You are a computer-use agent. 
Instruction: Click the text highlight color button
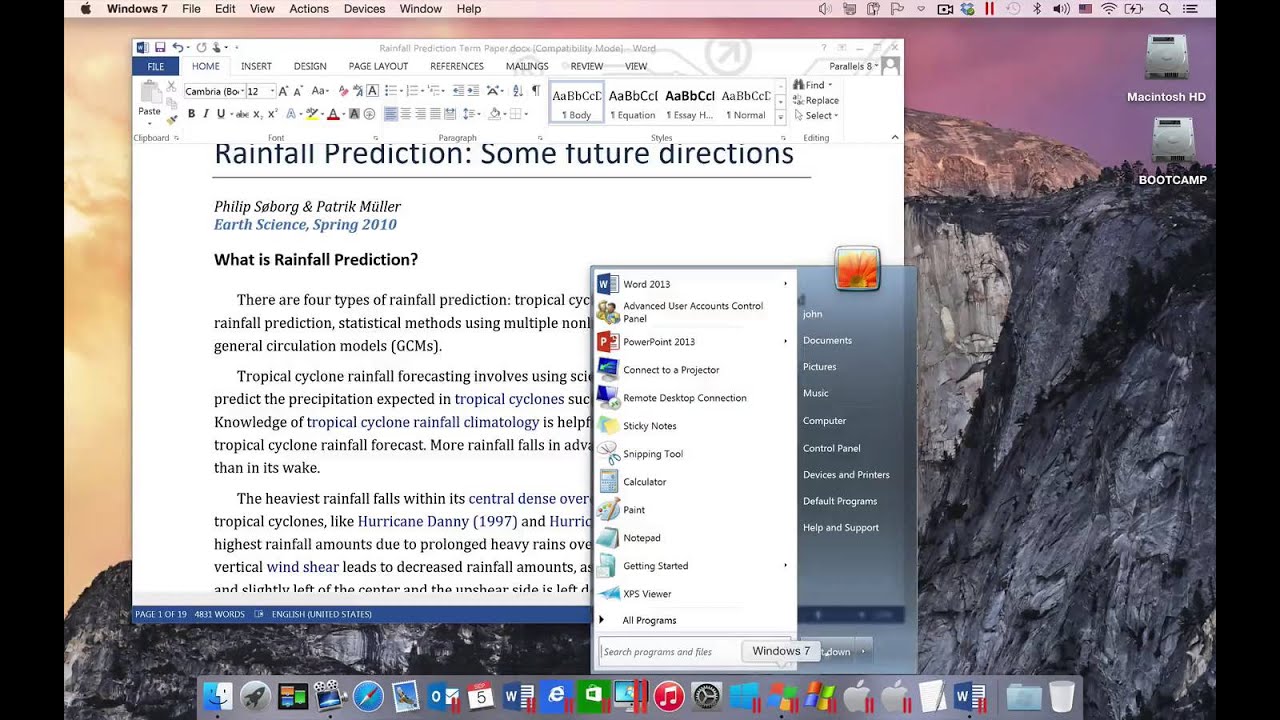[x=311, y=114]
